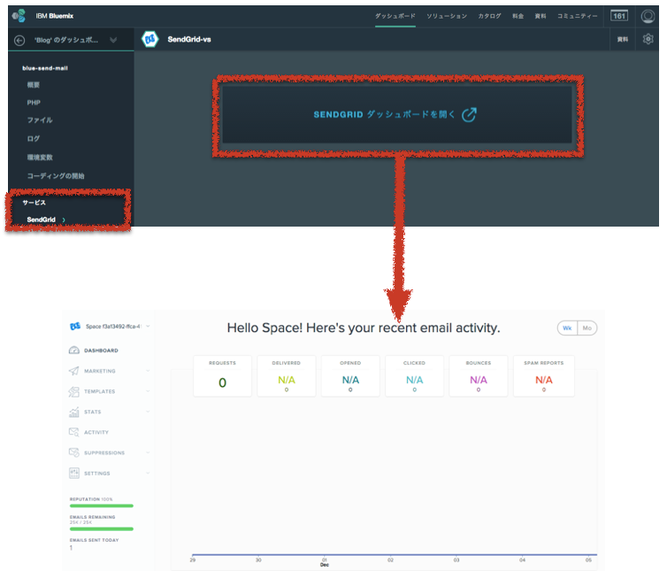667x578 pixels.
Task: Expand the 'Blog' dashboard dropdown chevron
Action: click(x=113, y=40)
